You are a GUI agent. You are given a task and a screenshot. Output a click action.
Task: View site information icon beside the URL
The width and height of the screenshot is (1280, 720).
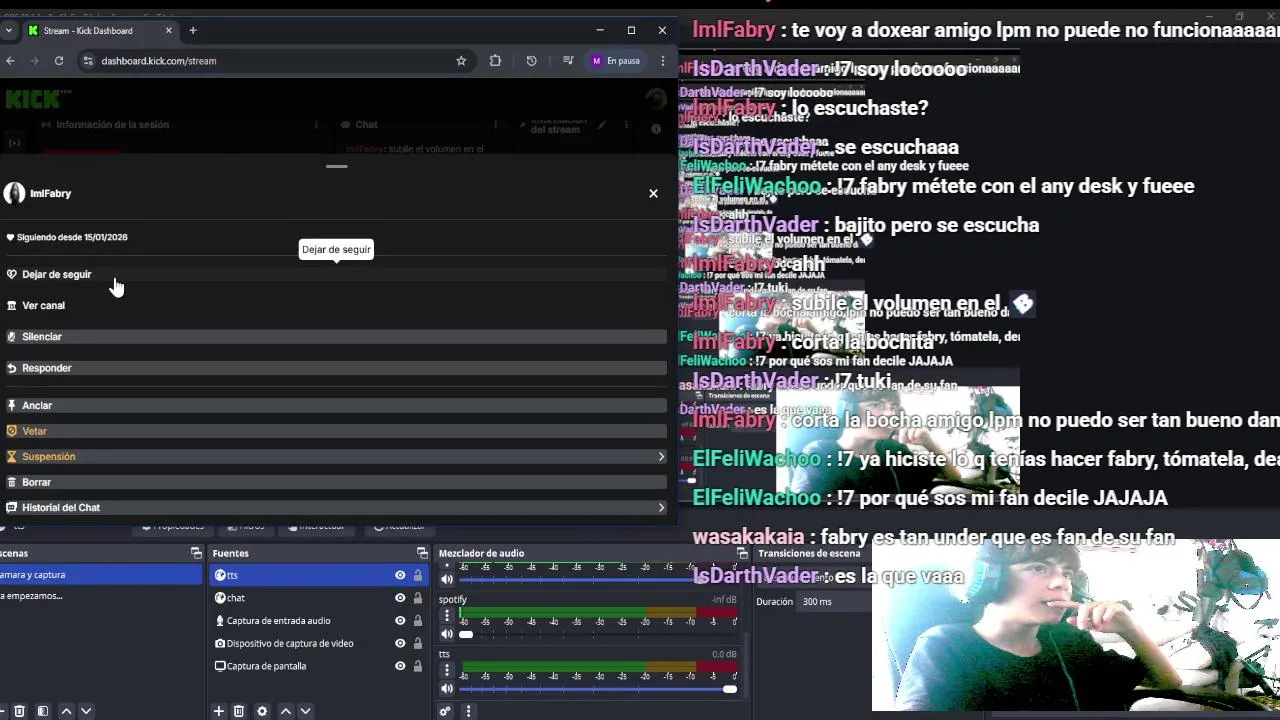point(88,61)
